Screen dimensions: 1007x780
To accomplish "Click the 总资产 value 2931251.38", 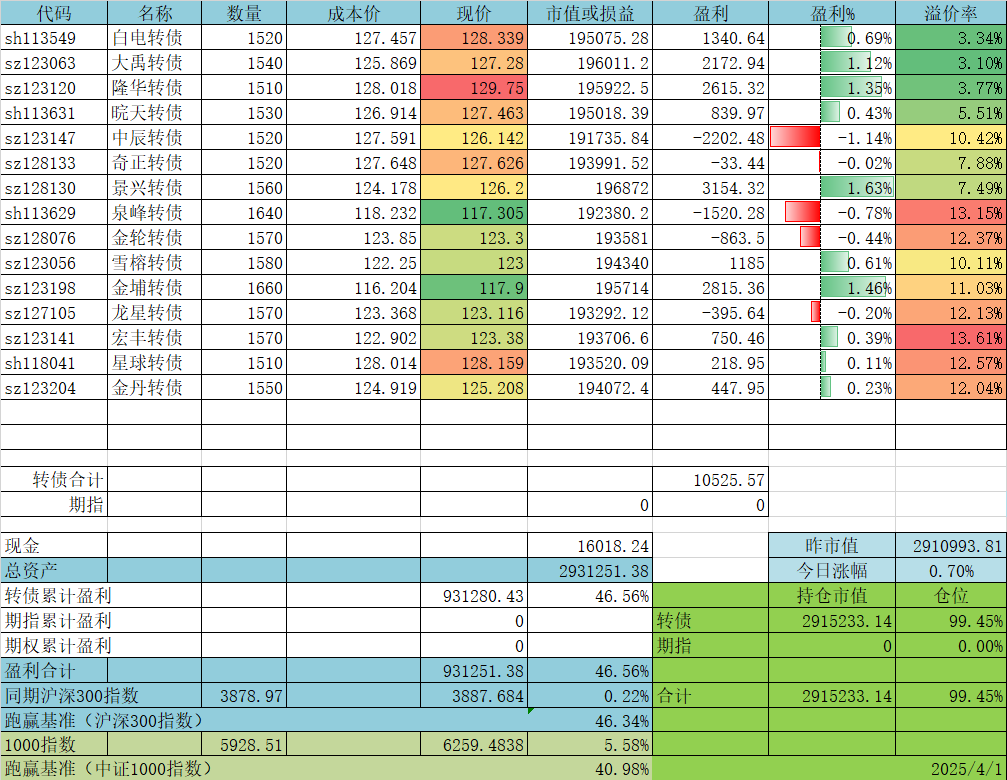I will coord(590,570).
